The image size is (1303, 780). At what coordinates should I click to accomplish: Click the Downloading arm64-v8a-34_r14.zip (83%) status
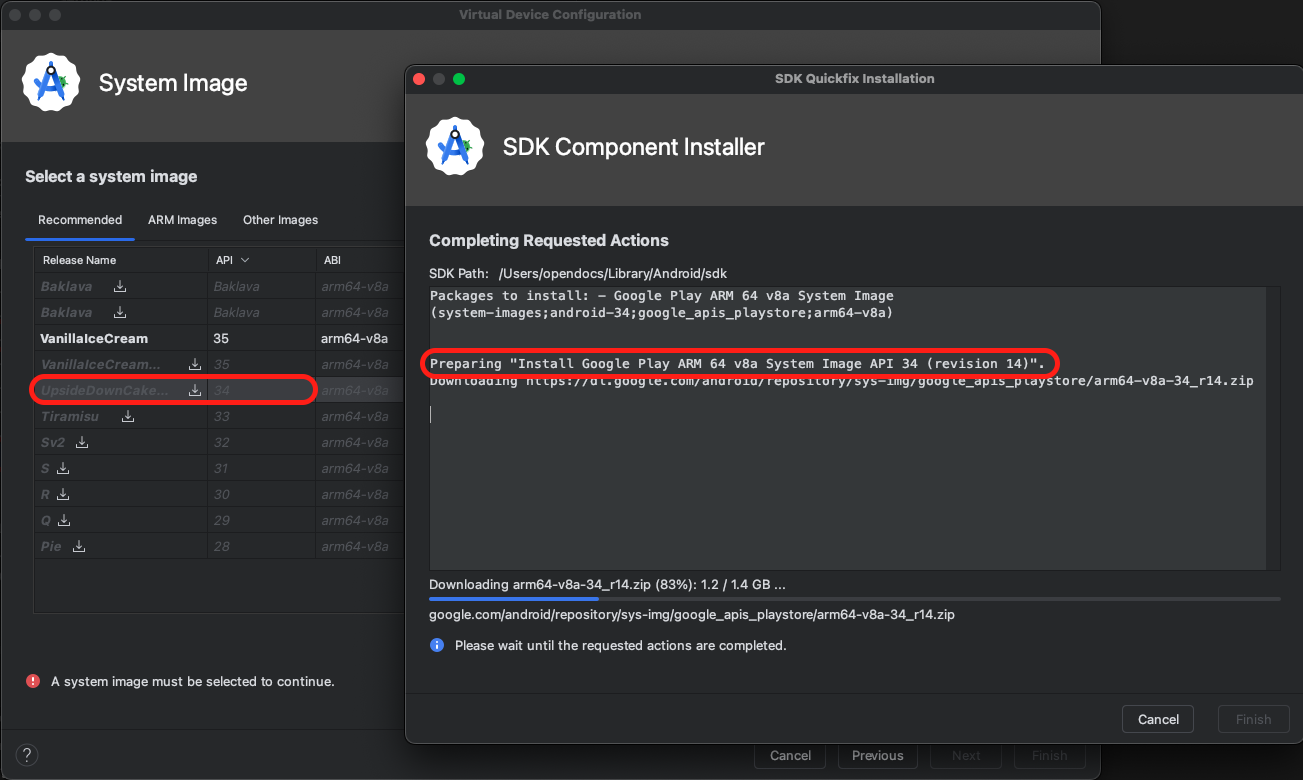607,584
